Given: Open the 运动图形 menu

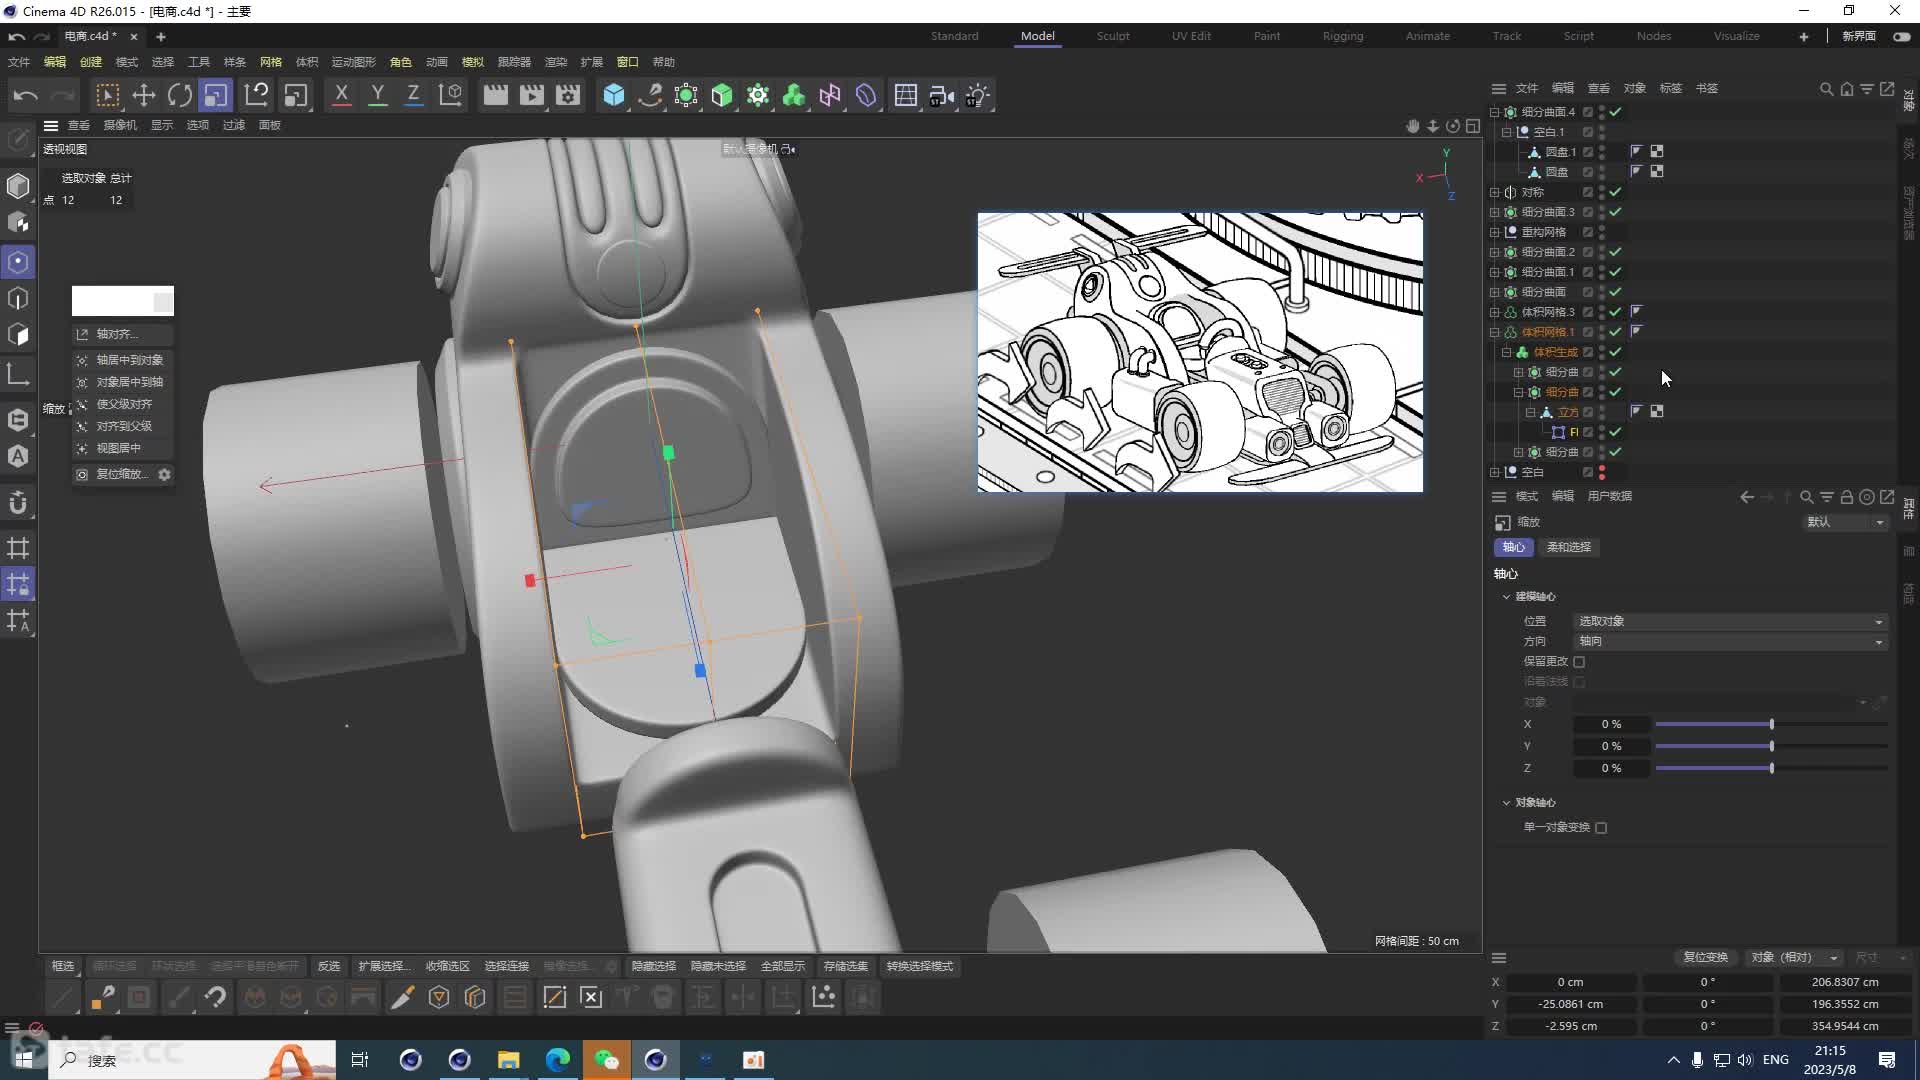Looking at the screenshot, I should click(353, 62).
